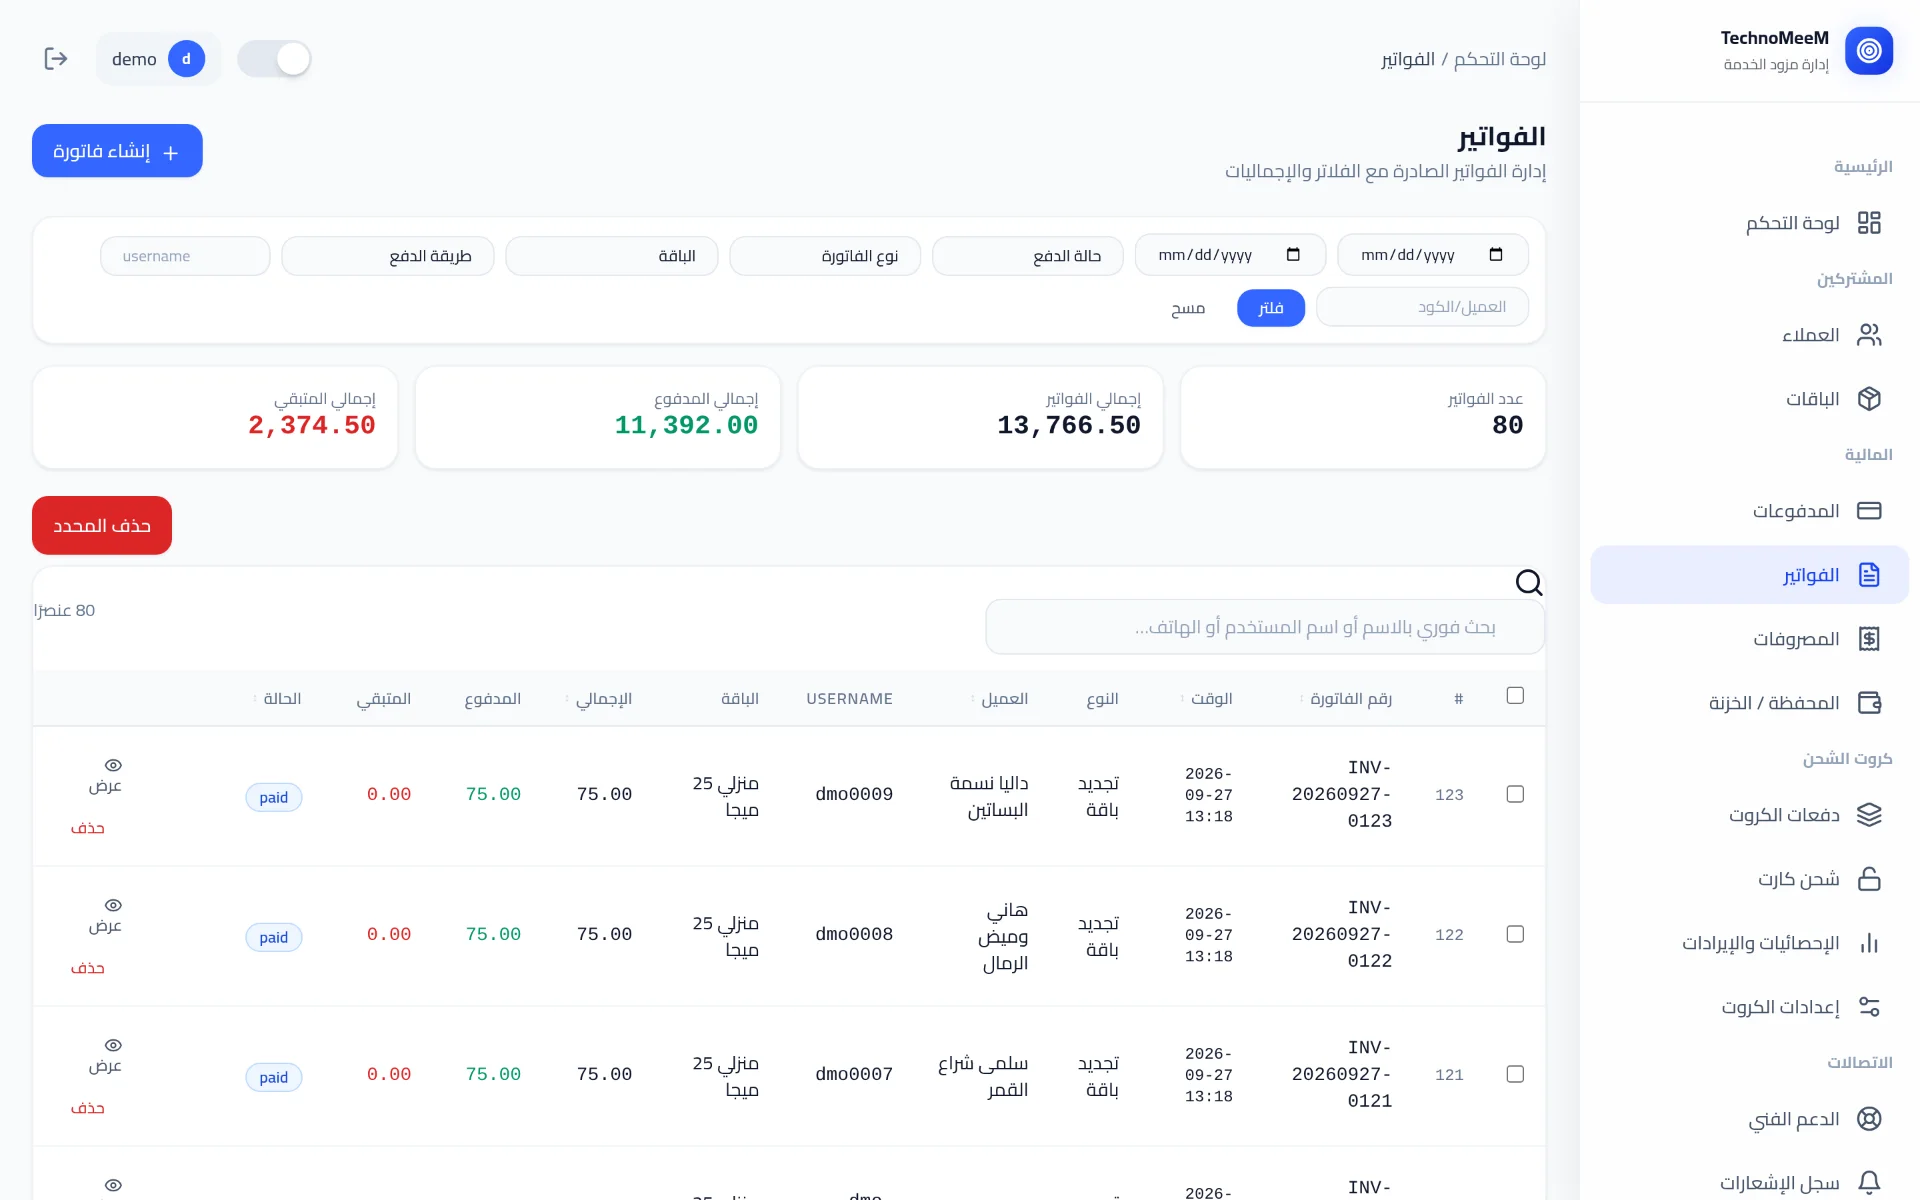Open العملاء sidebar menu item
The height and width of the screenshot is (1200, 1920).
click(x=1750, y=335)
